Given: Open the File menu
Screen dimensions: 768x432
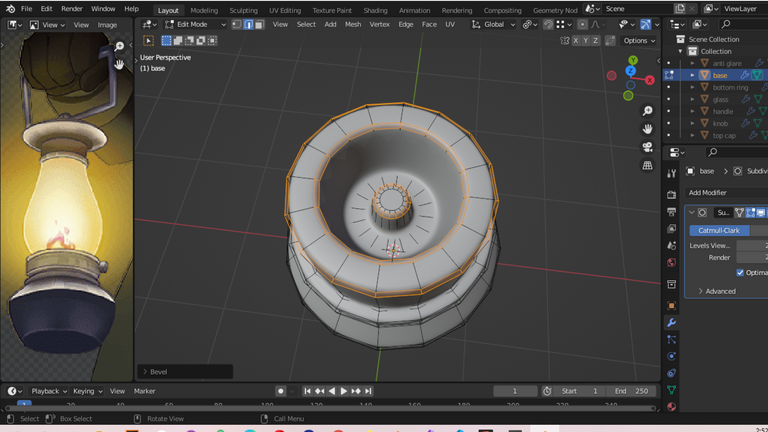Looking at the screenshot, I should (x=26, y=9).
